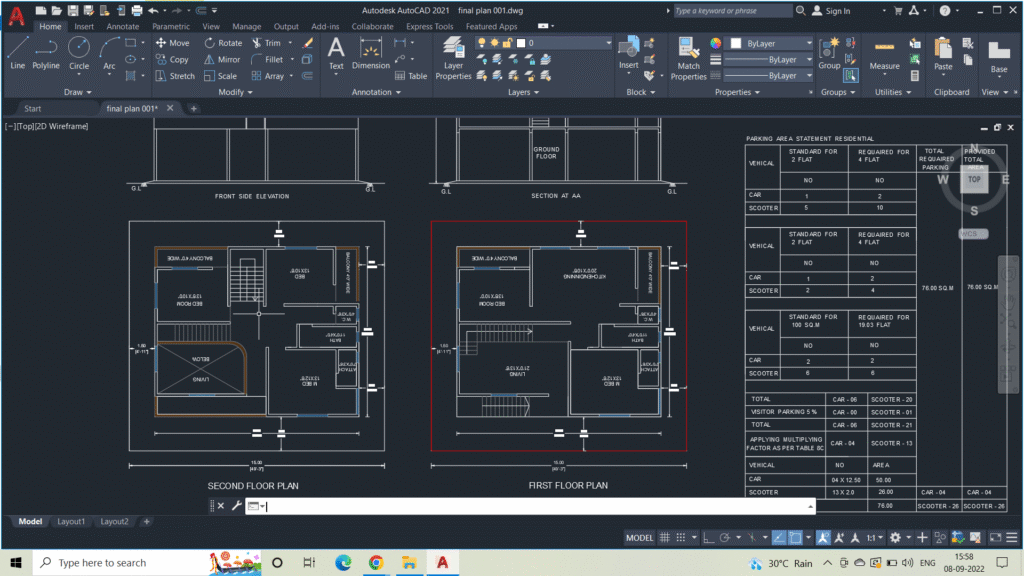Open the Parametric ribbon tab
This screenshot has width=1024, height=576.
171,27
